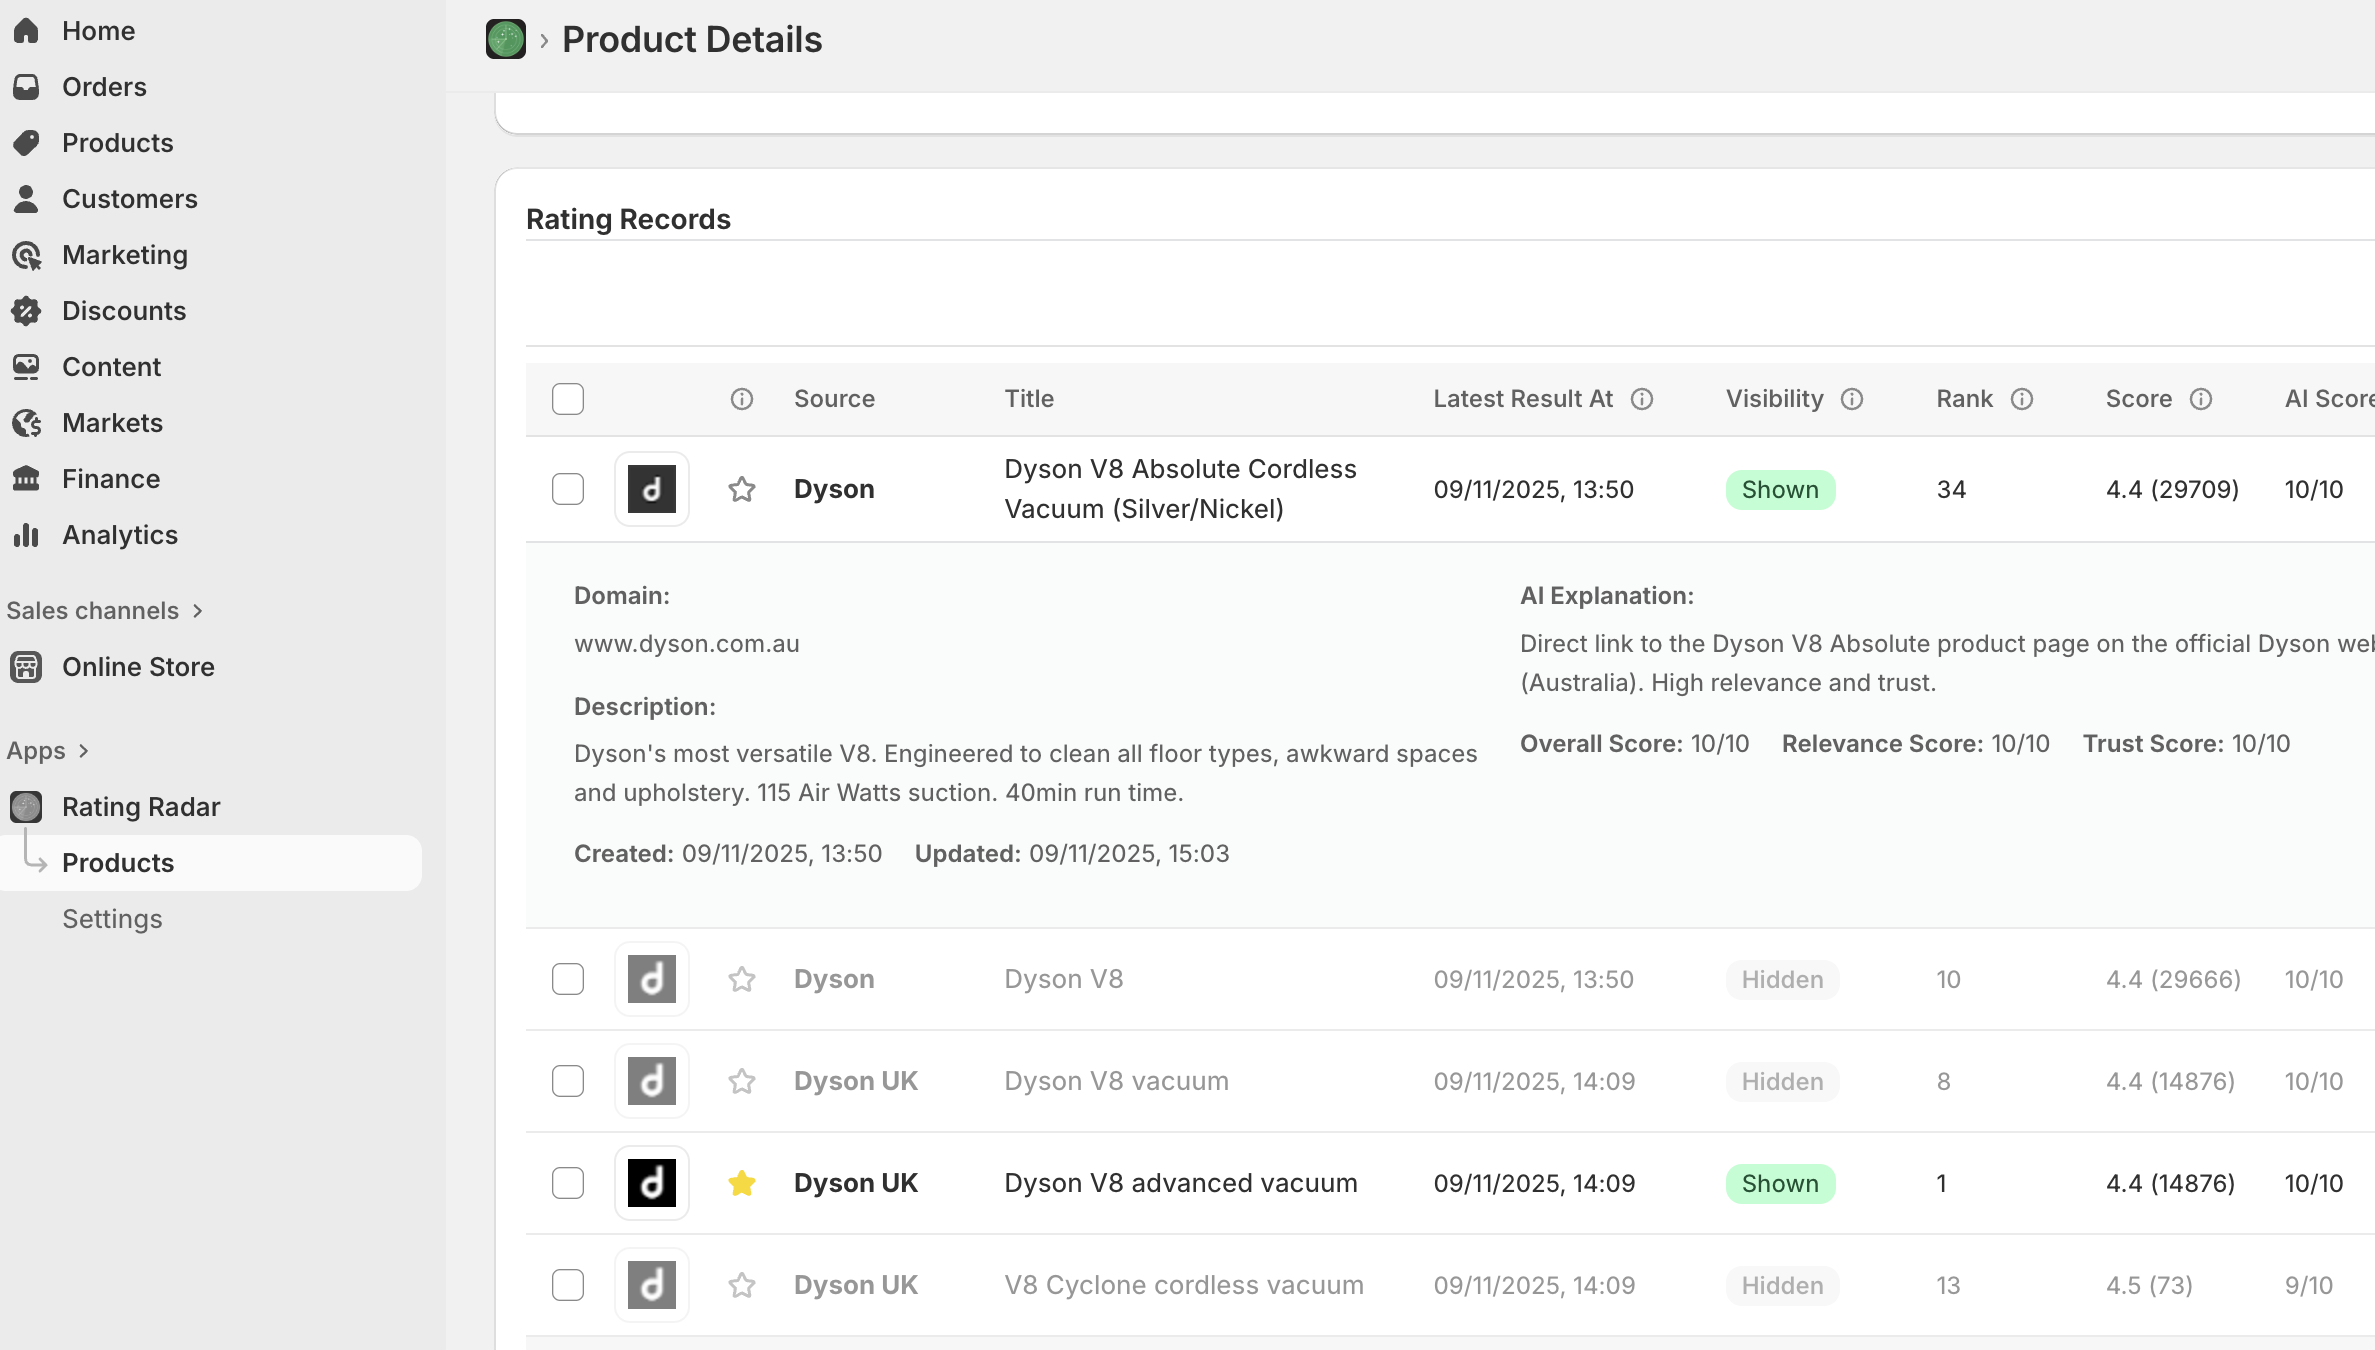2375x1350 pixels.
Task: Click the Discounts icon
Action: click(27, 311)
